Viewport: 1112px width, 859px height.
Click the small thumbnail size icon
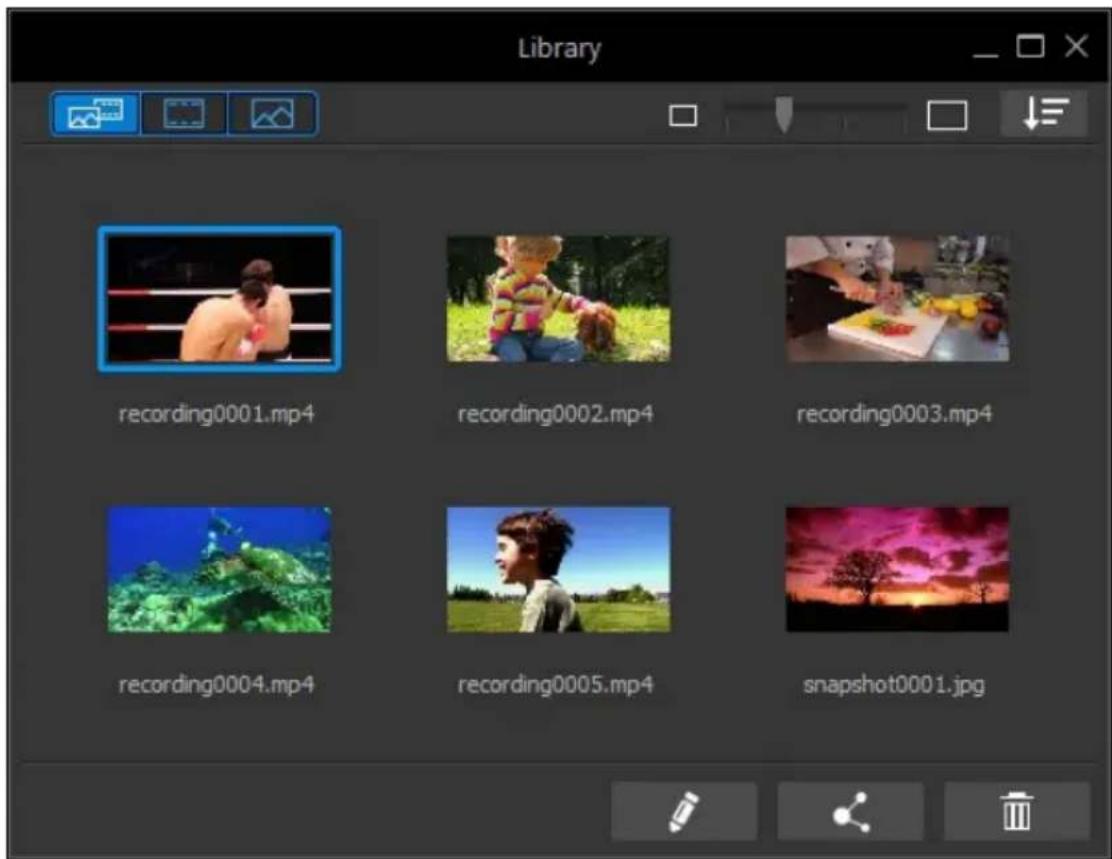[683, 116]
